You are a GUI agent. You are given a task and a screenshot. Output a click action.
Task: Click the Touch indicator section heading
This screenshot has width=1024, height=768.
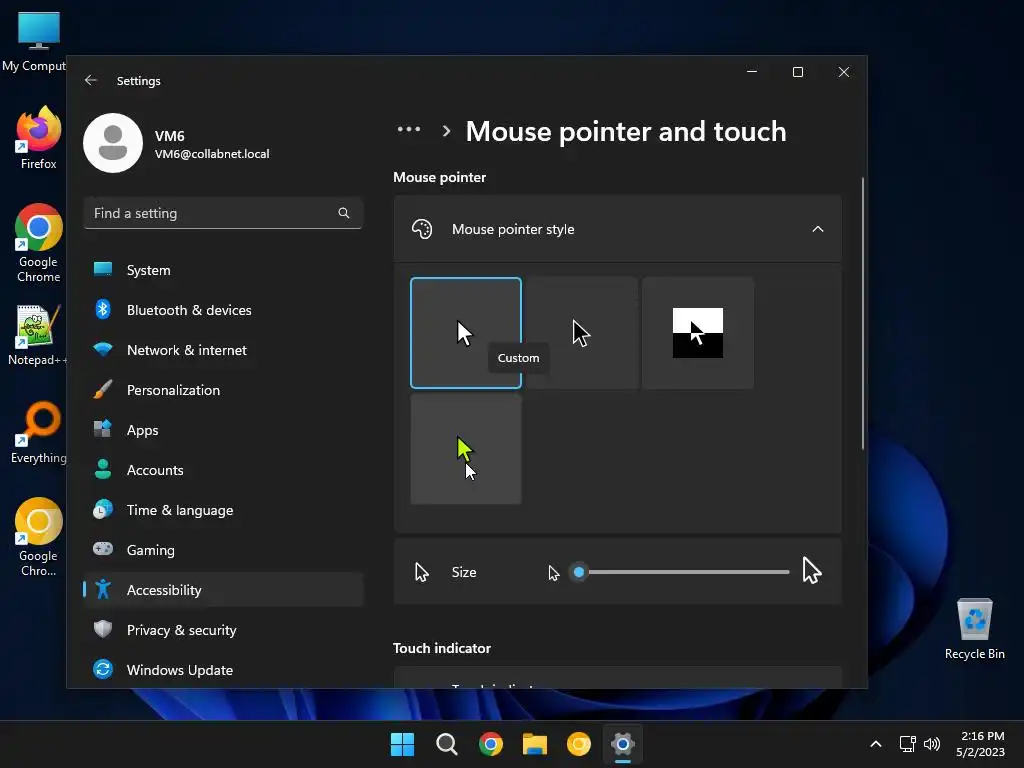click(442, 648)
